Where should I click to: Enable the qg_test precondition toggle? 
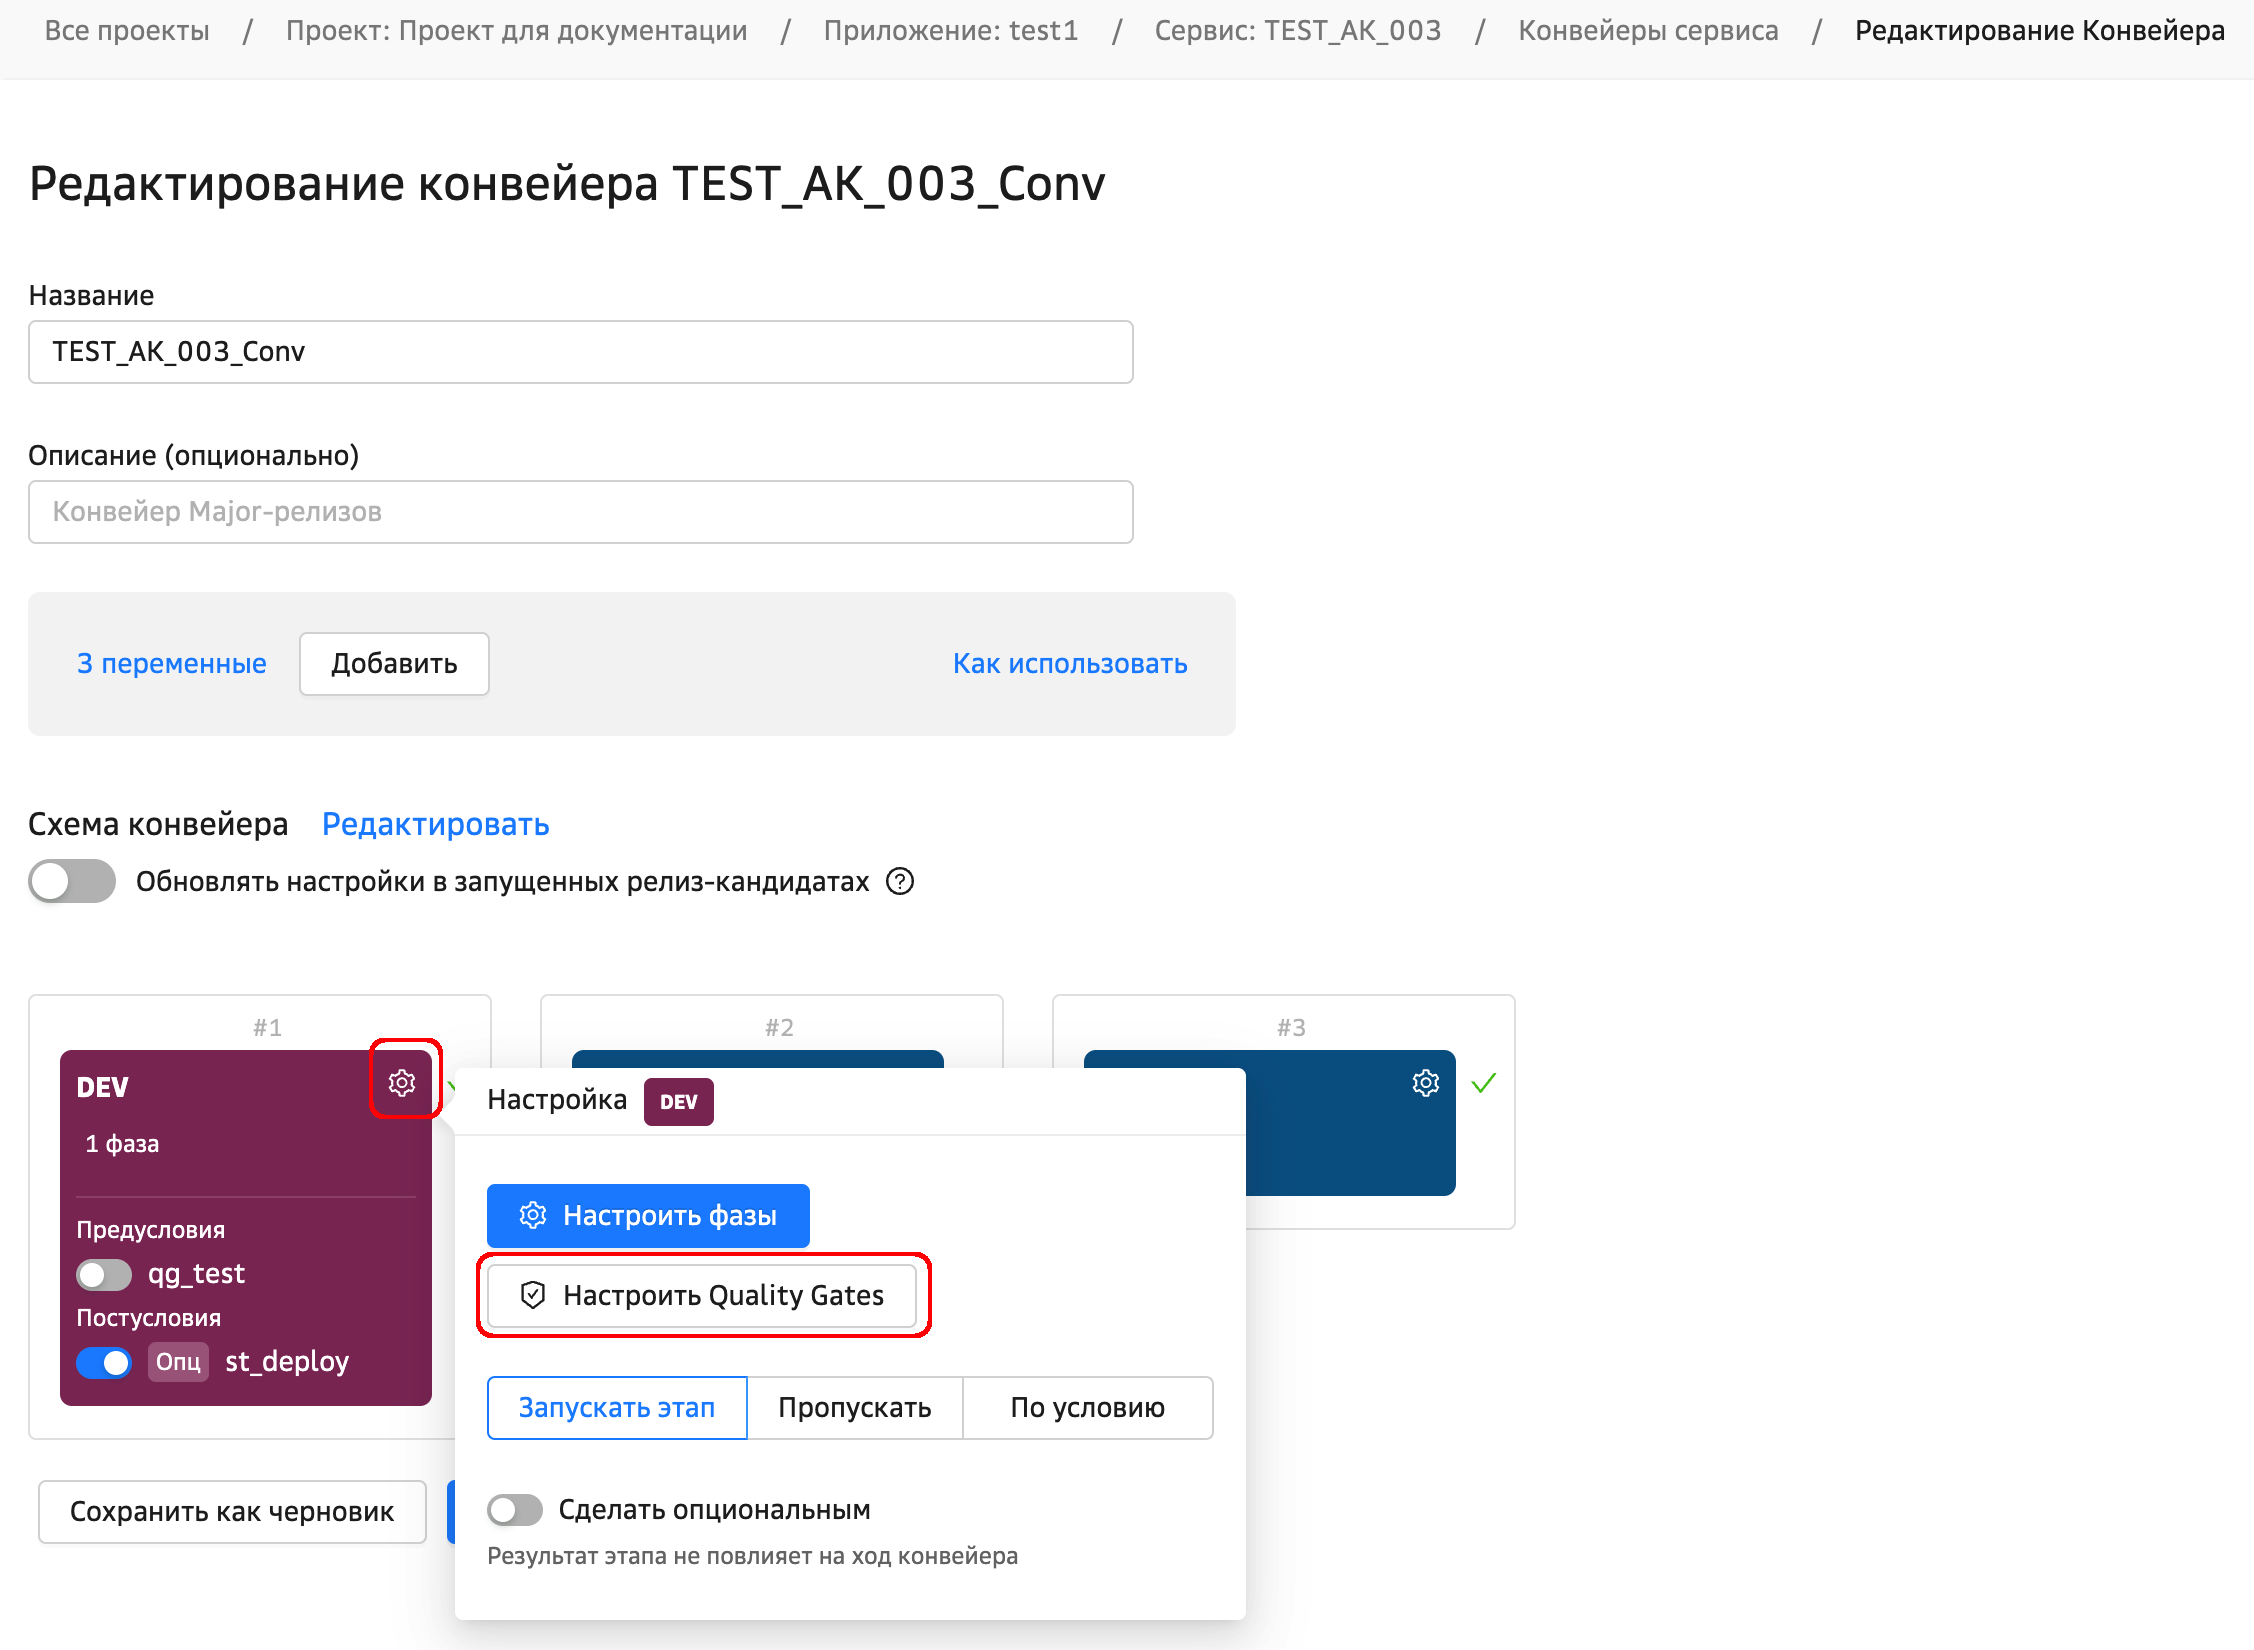104,1274
